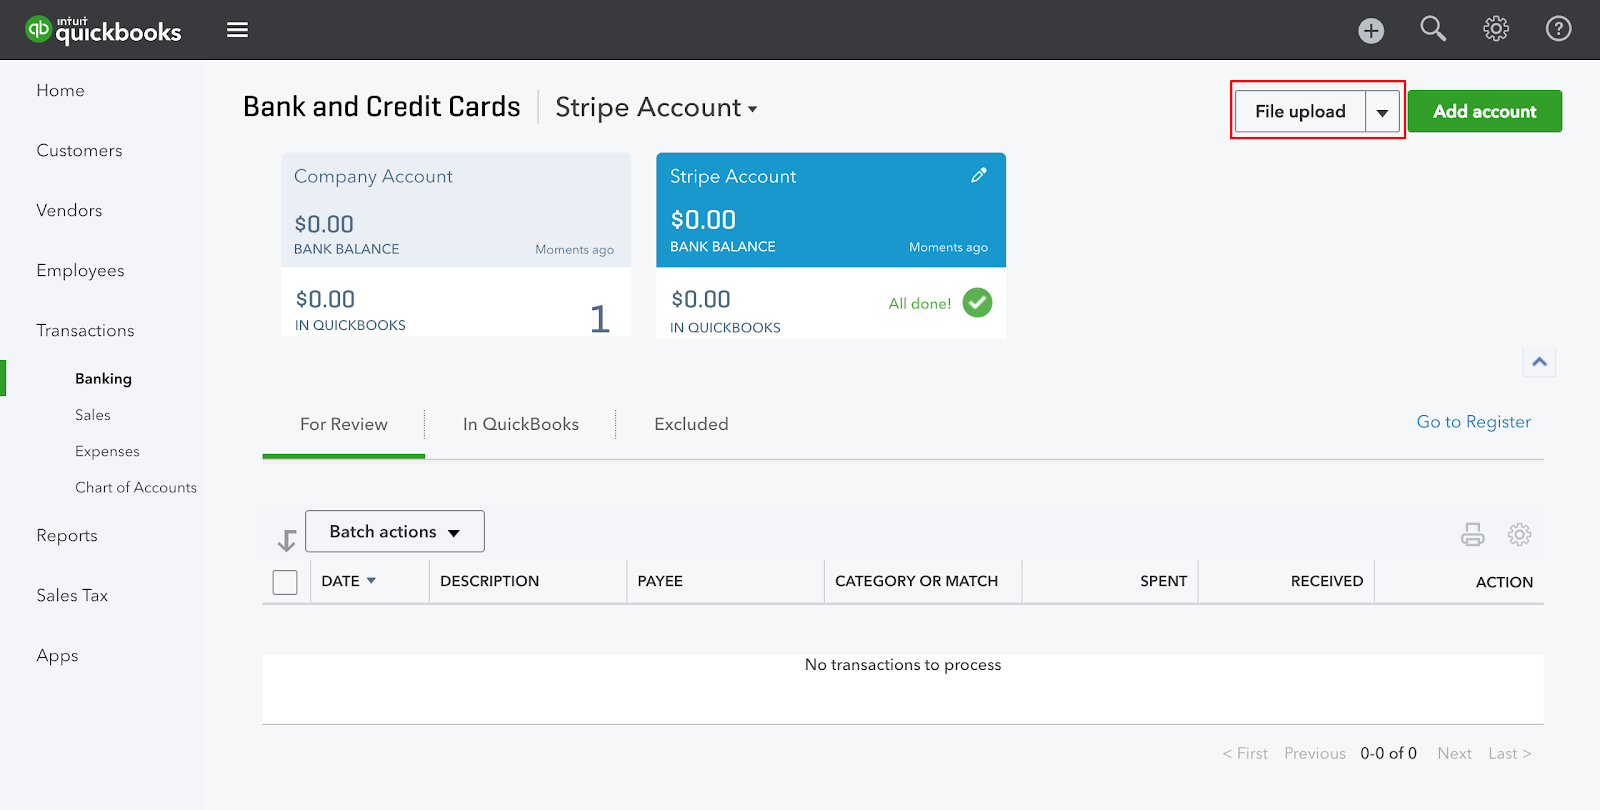Open the Stripe Account title dropdown

coord(656,108)
